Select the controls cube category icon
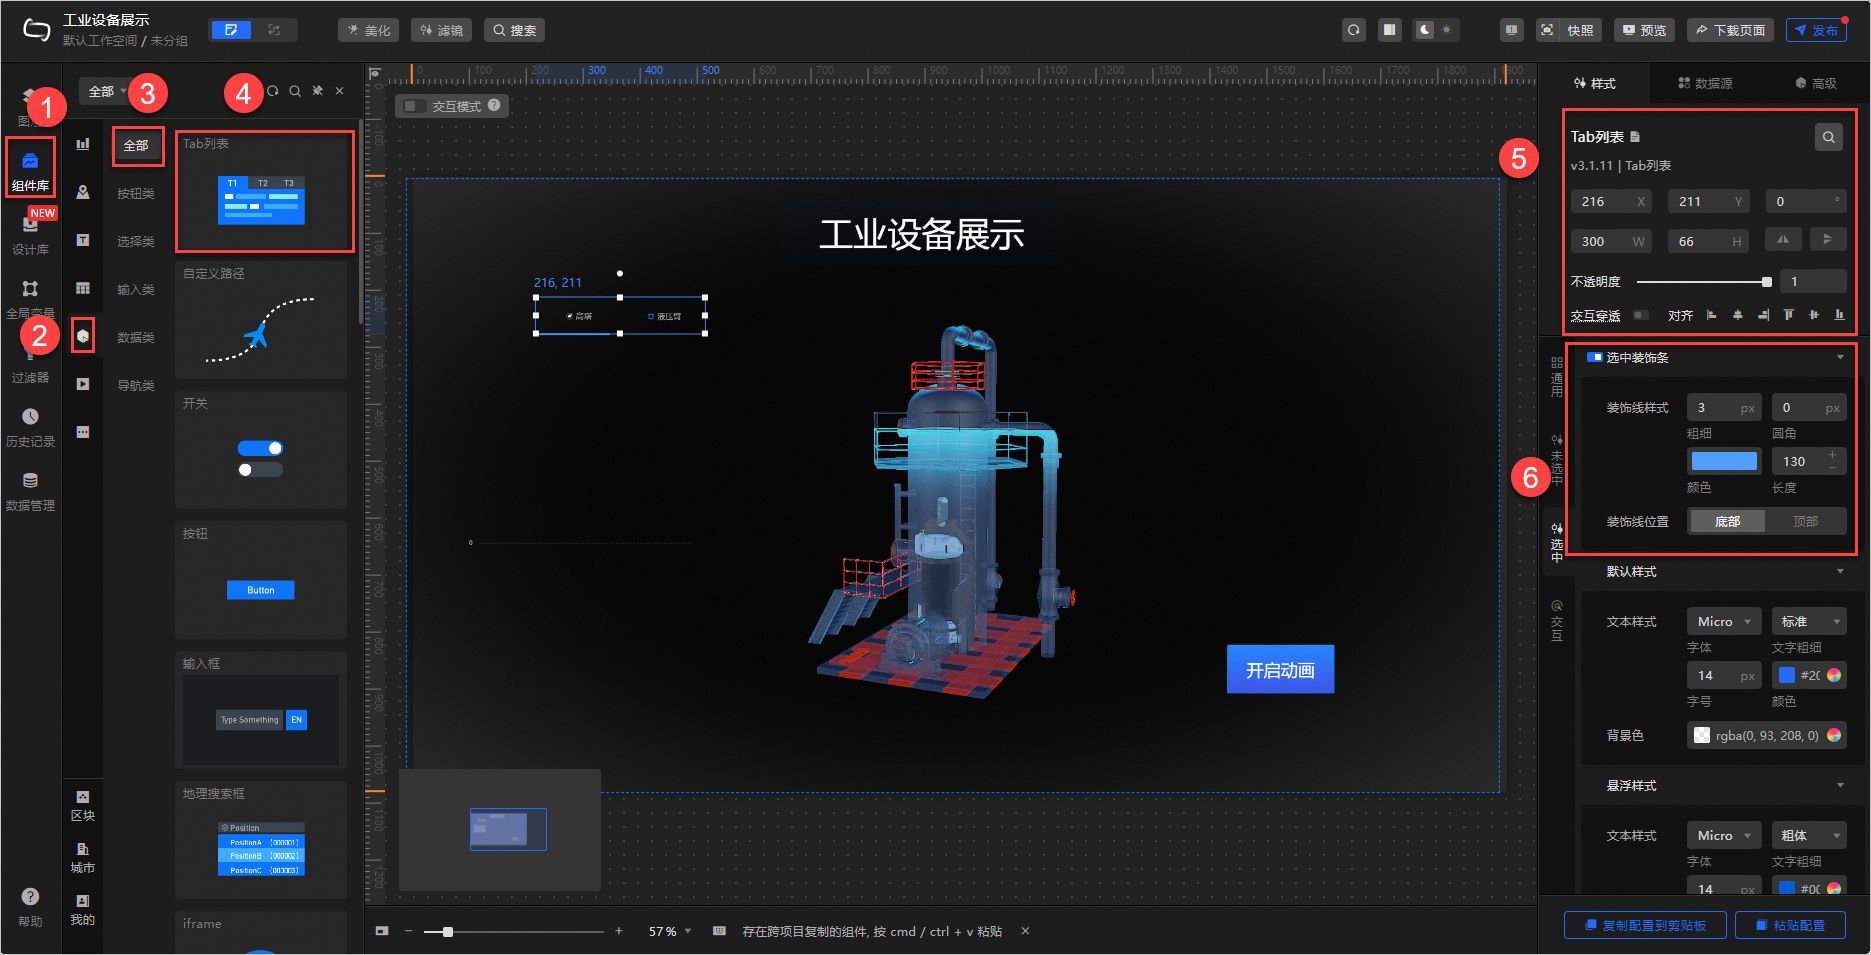1871x955 pixels. pos(83,335)
